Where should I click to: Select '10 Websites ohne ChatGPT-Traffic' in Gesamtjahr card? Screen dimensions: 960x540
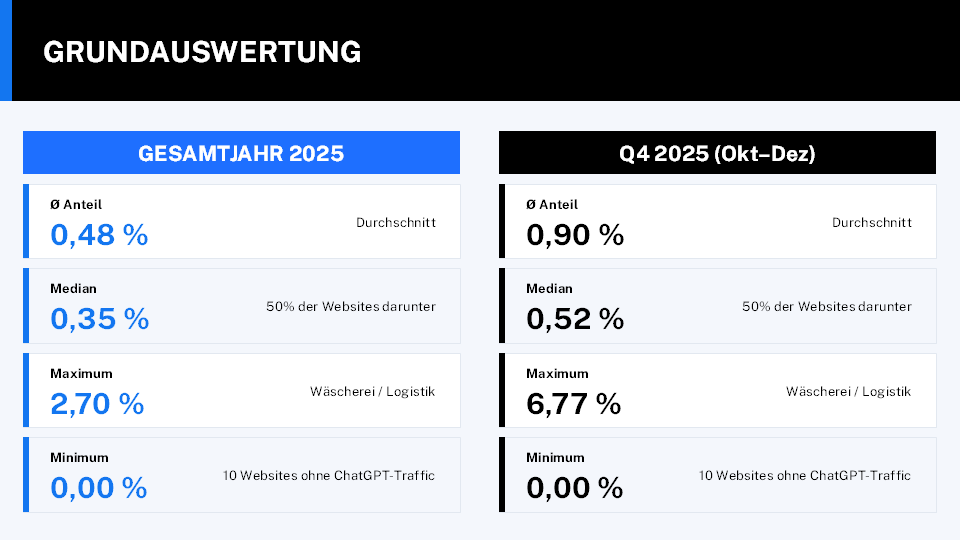328,476
